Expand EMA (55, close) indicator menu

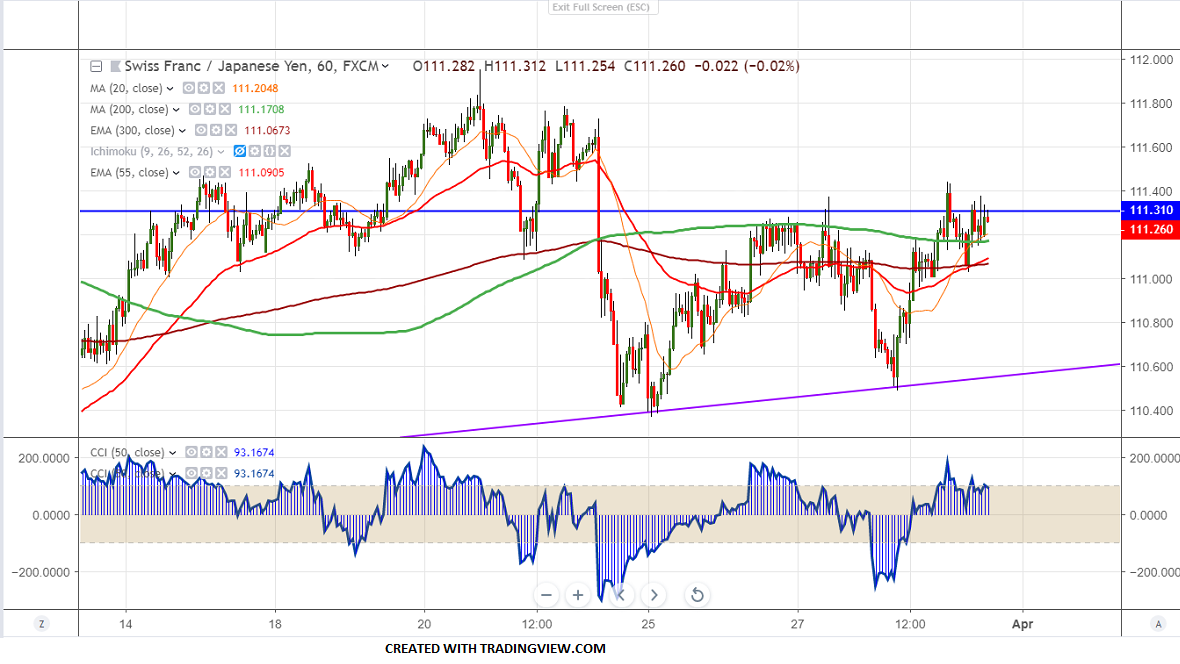[176, 172]
